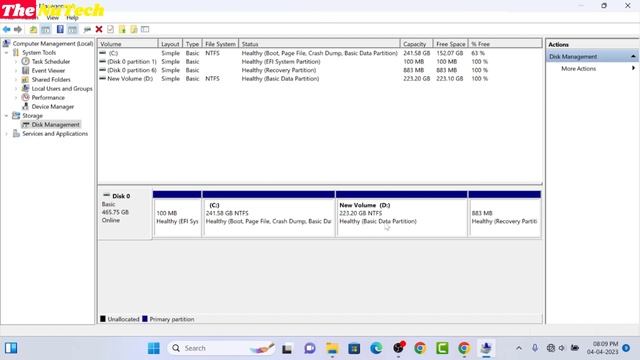Screen dimensions: 640x360
Task: Select Disk Management in the tree
Action: 55,124
